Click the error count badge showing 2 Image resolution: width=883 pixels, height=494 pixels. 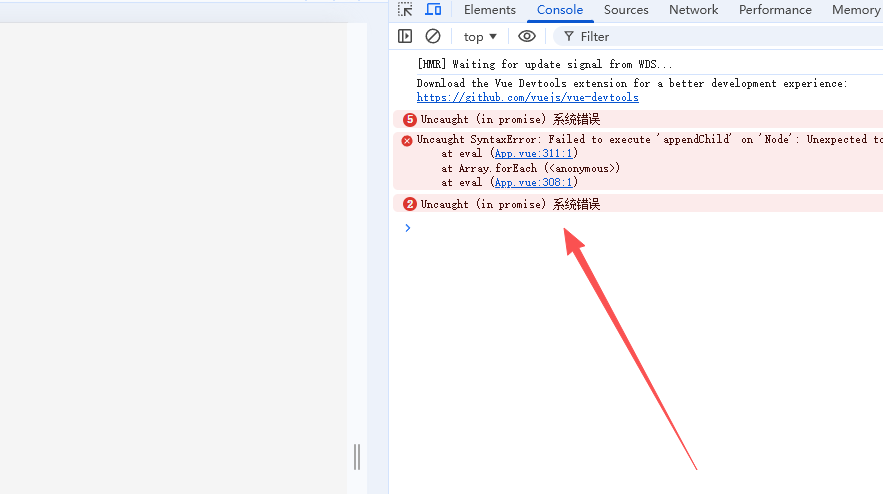(409, 204)
